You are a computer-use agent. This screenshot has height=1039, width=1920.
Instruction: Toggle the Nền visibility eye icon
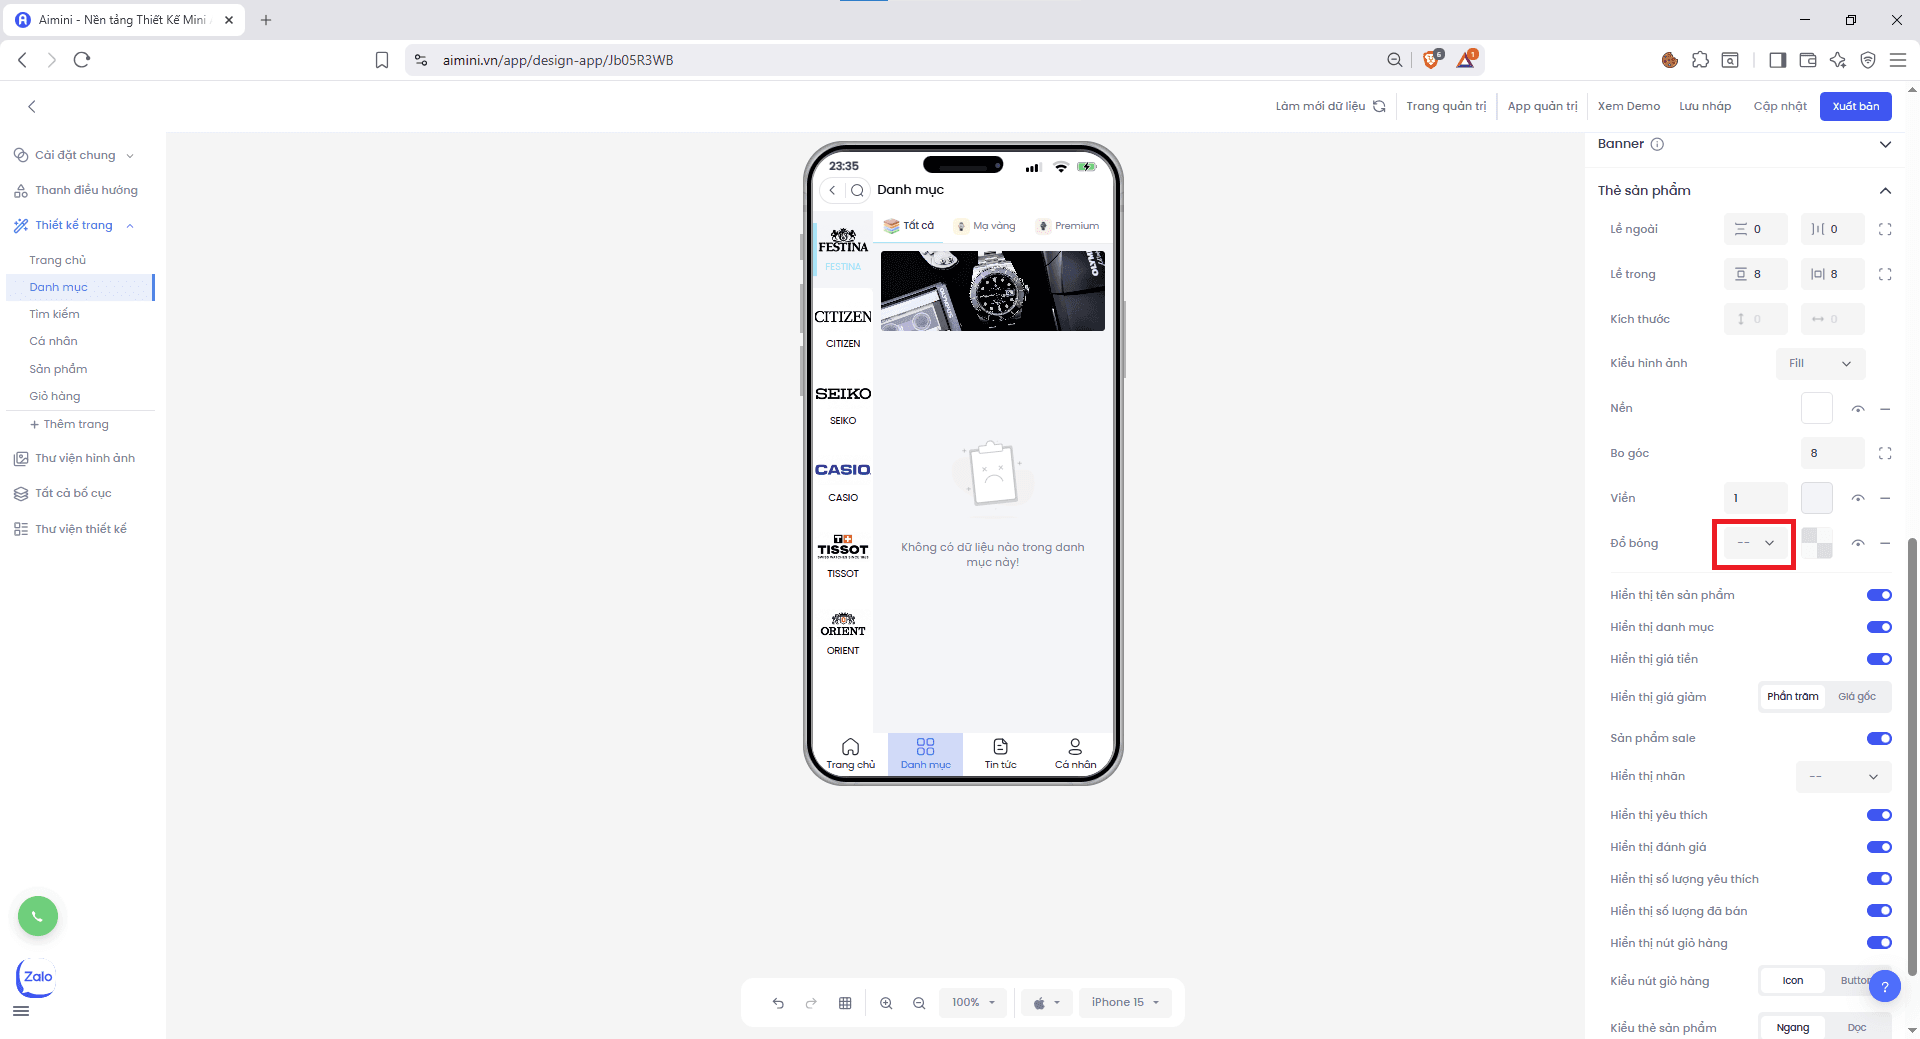coord(1857,409)
